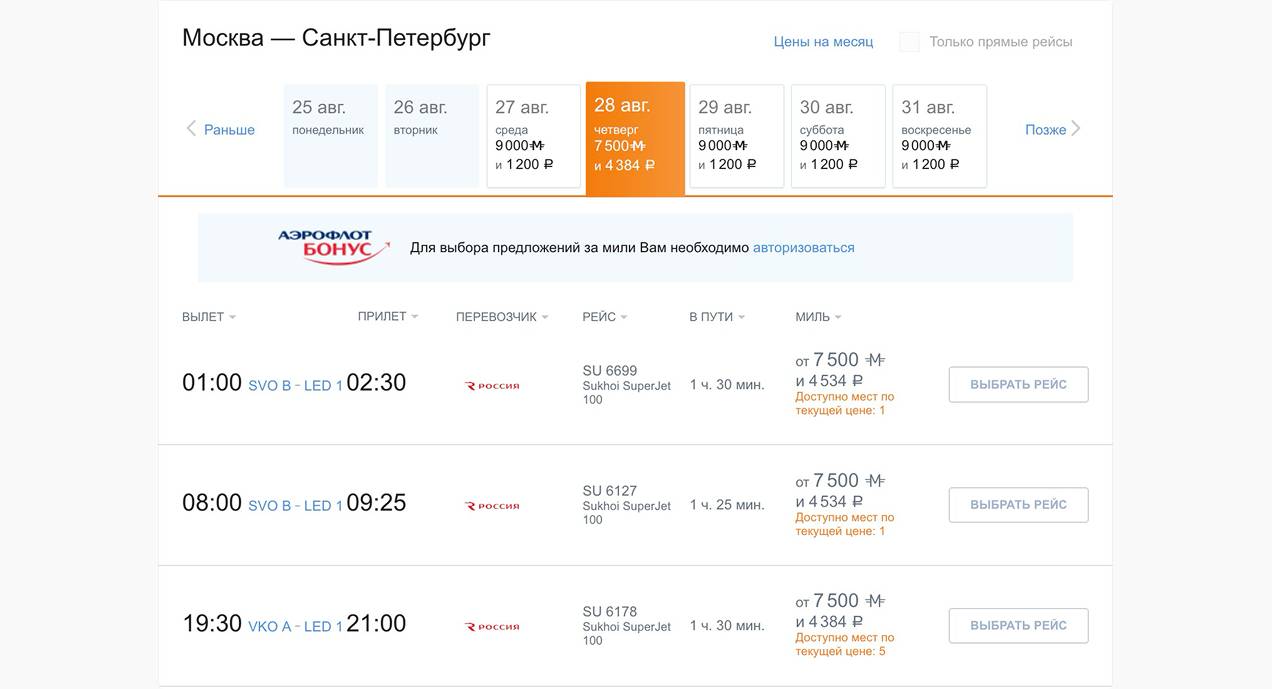Click the Rossiya logo for flight SU 6127
The width and height of the screenshot is (1272, 689).
click(x=492, y=506)
